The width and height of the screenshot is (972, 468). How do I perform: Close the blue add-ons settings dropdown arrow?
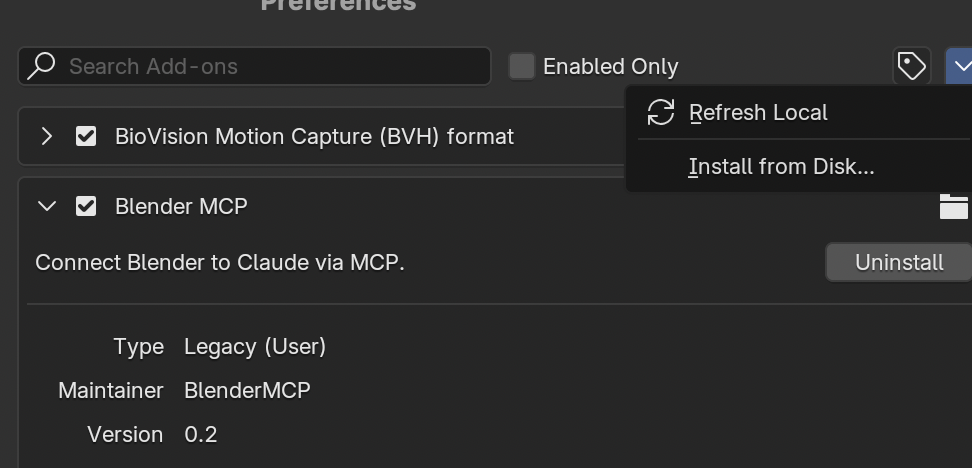[x=960, y=66]
